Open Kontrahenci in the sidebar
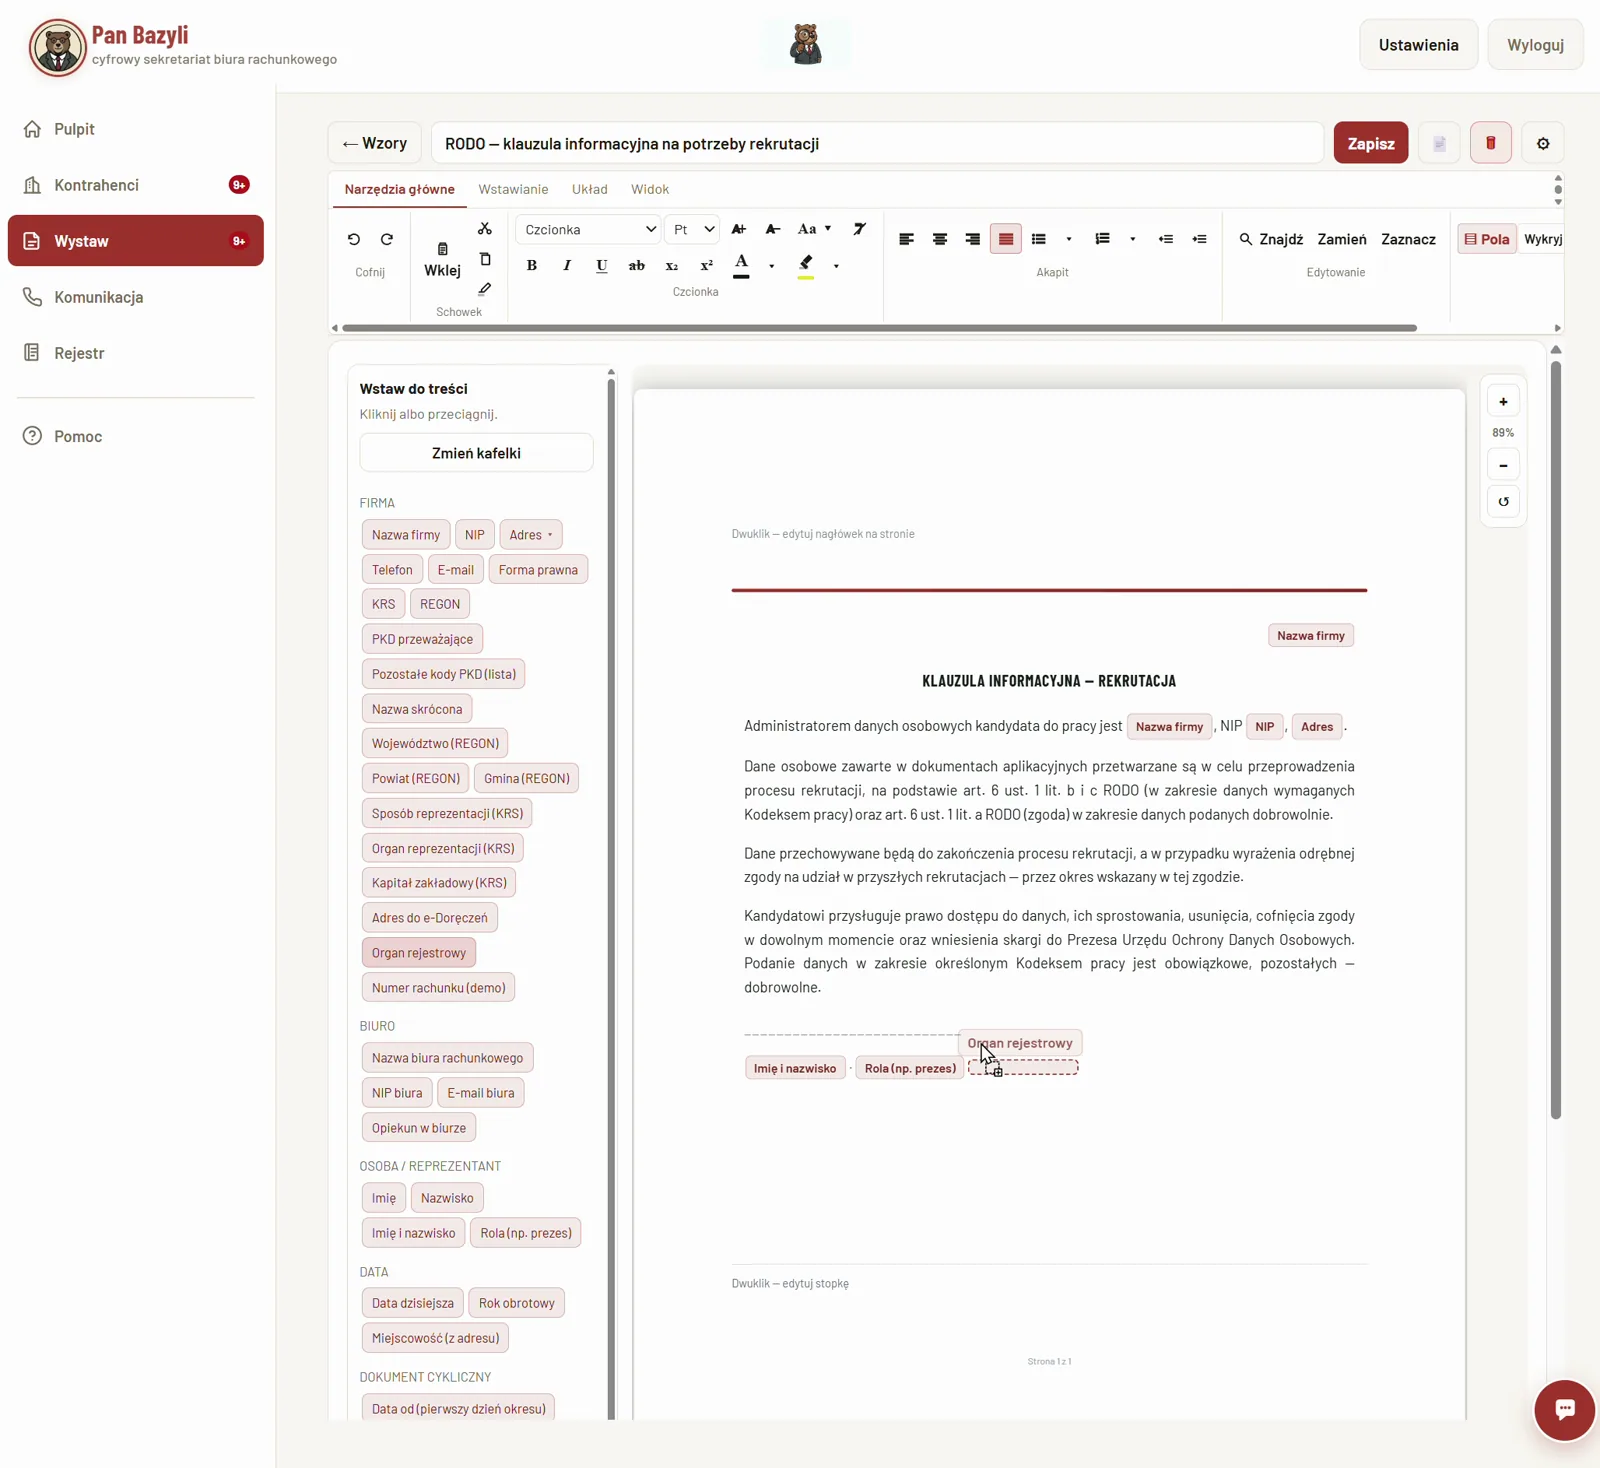Image resolution: width=1600 pixels, height=1468 pixels. tap(136, 185)
